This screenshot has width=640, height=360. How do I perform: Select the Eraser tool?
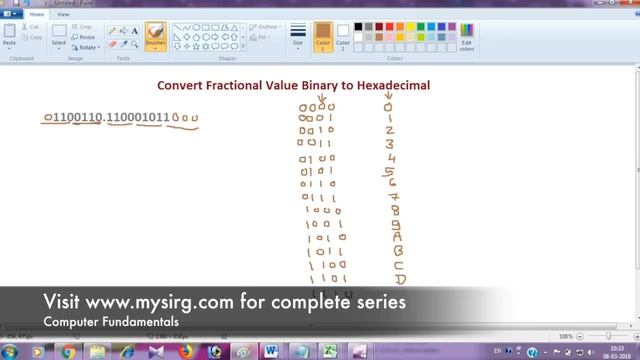tap(113, 44)
